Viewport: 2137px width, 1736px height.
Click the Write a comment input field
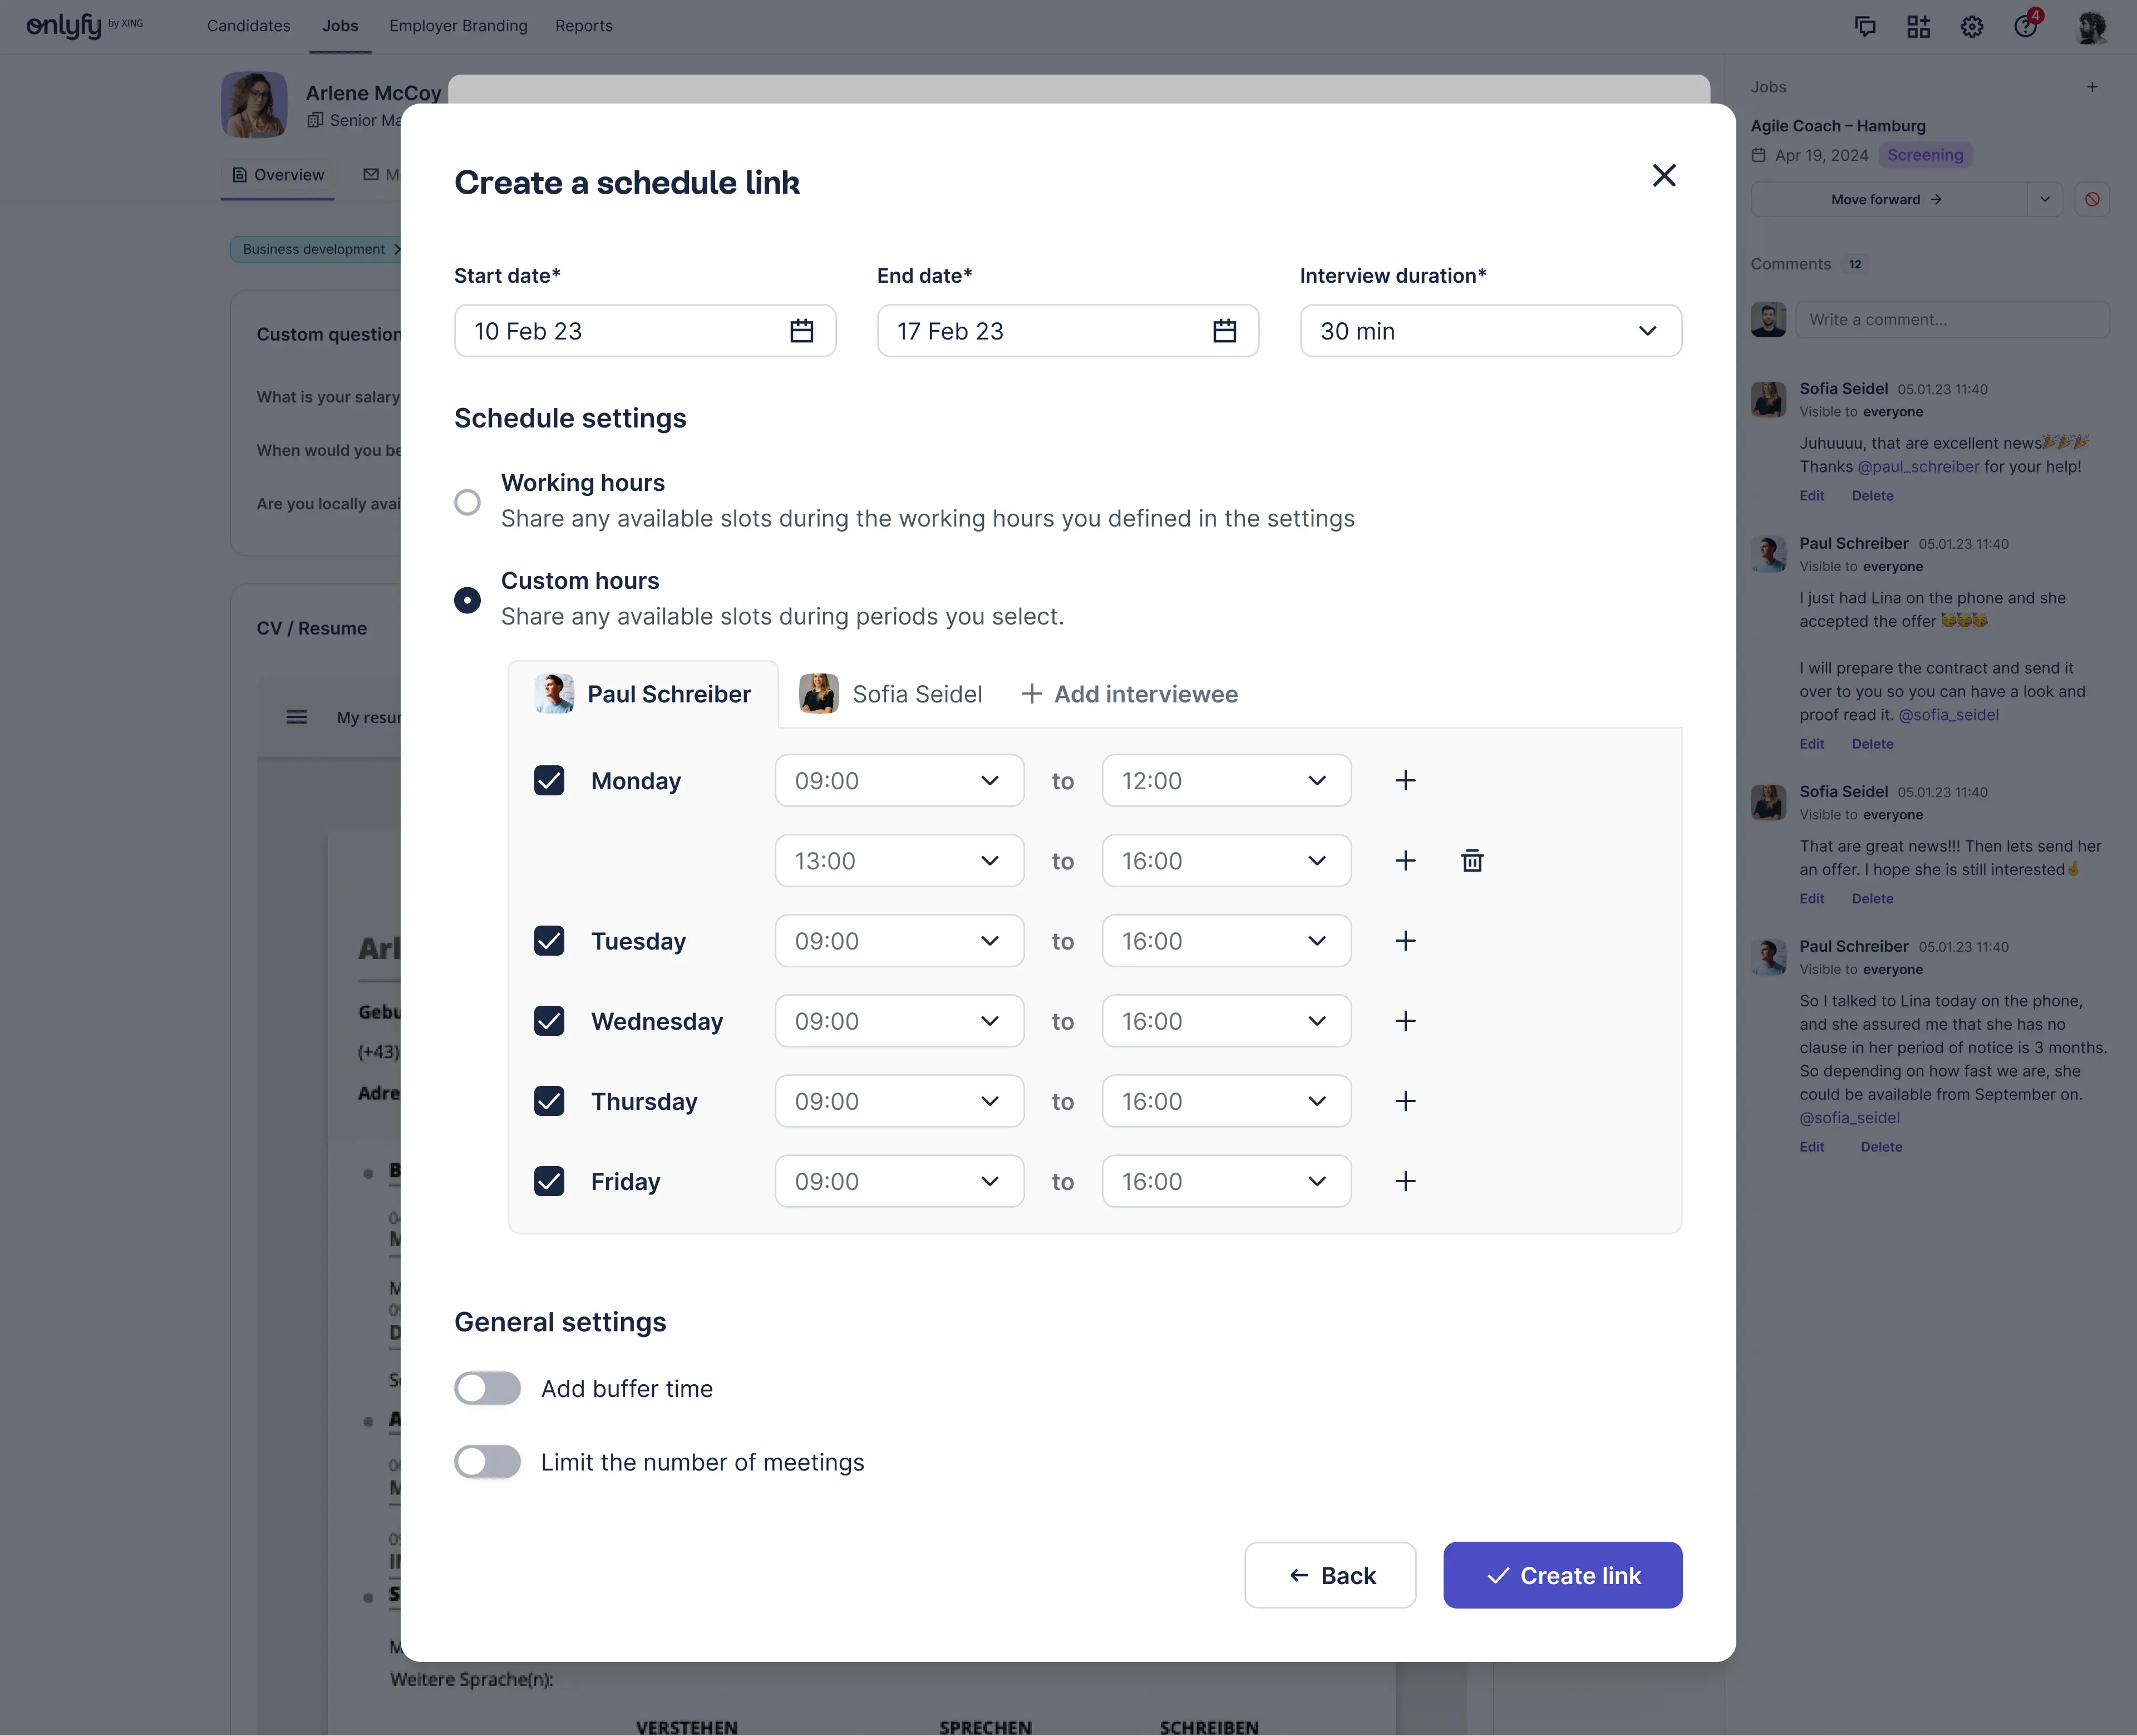click(1952, 320)
